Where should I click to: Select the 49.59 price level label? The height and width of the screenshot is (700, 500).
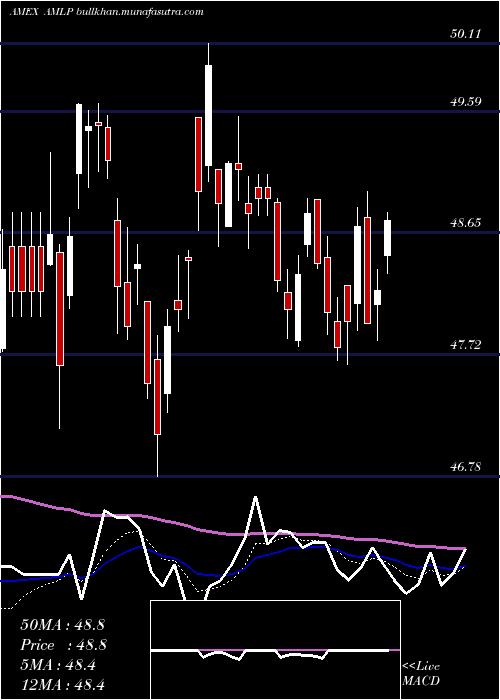click(x=466, y=101)
